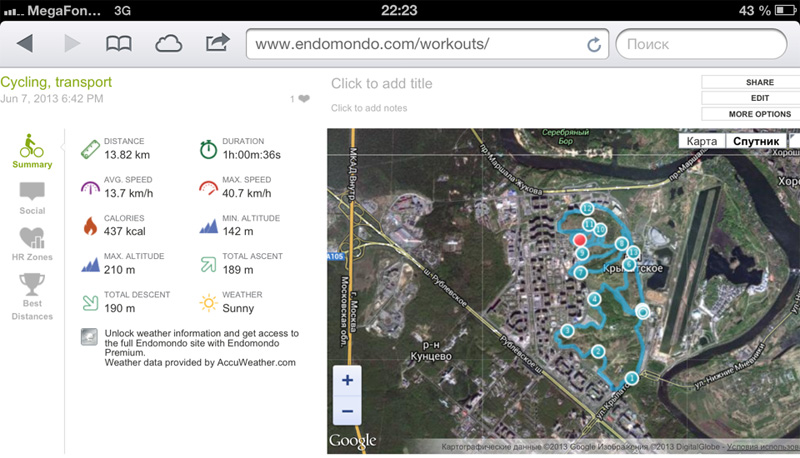Click the max speed gauge icon
The image size is (800, 458).
(x=208, y=188)
